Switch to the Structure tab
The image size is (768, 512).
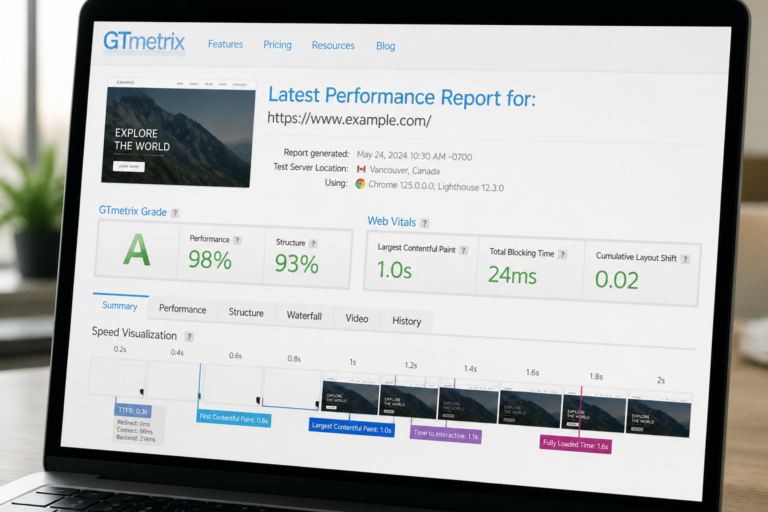pos(246,312)
